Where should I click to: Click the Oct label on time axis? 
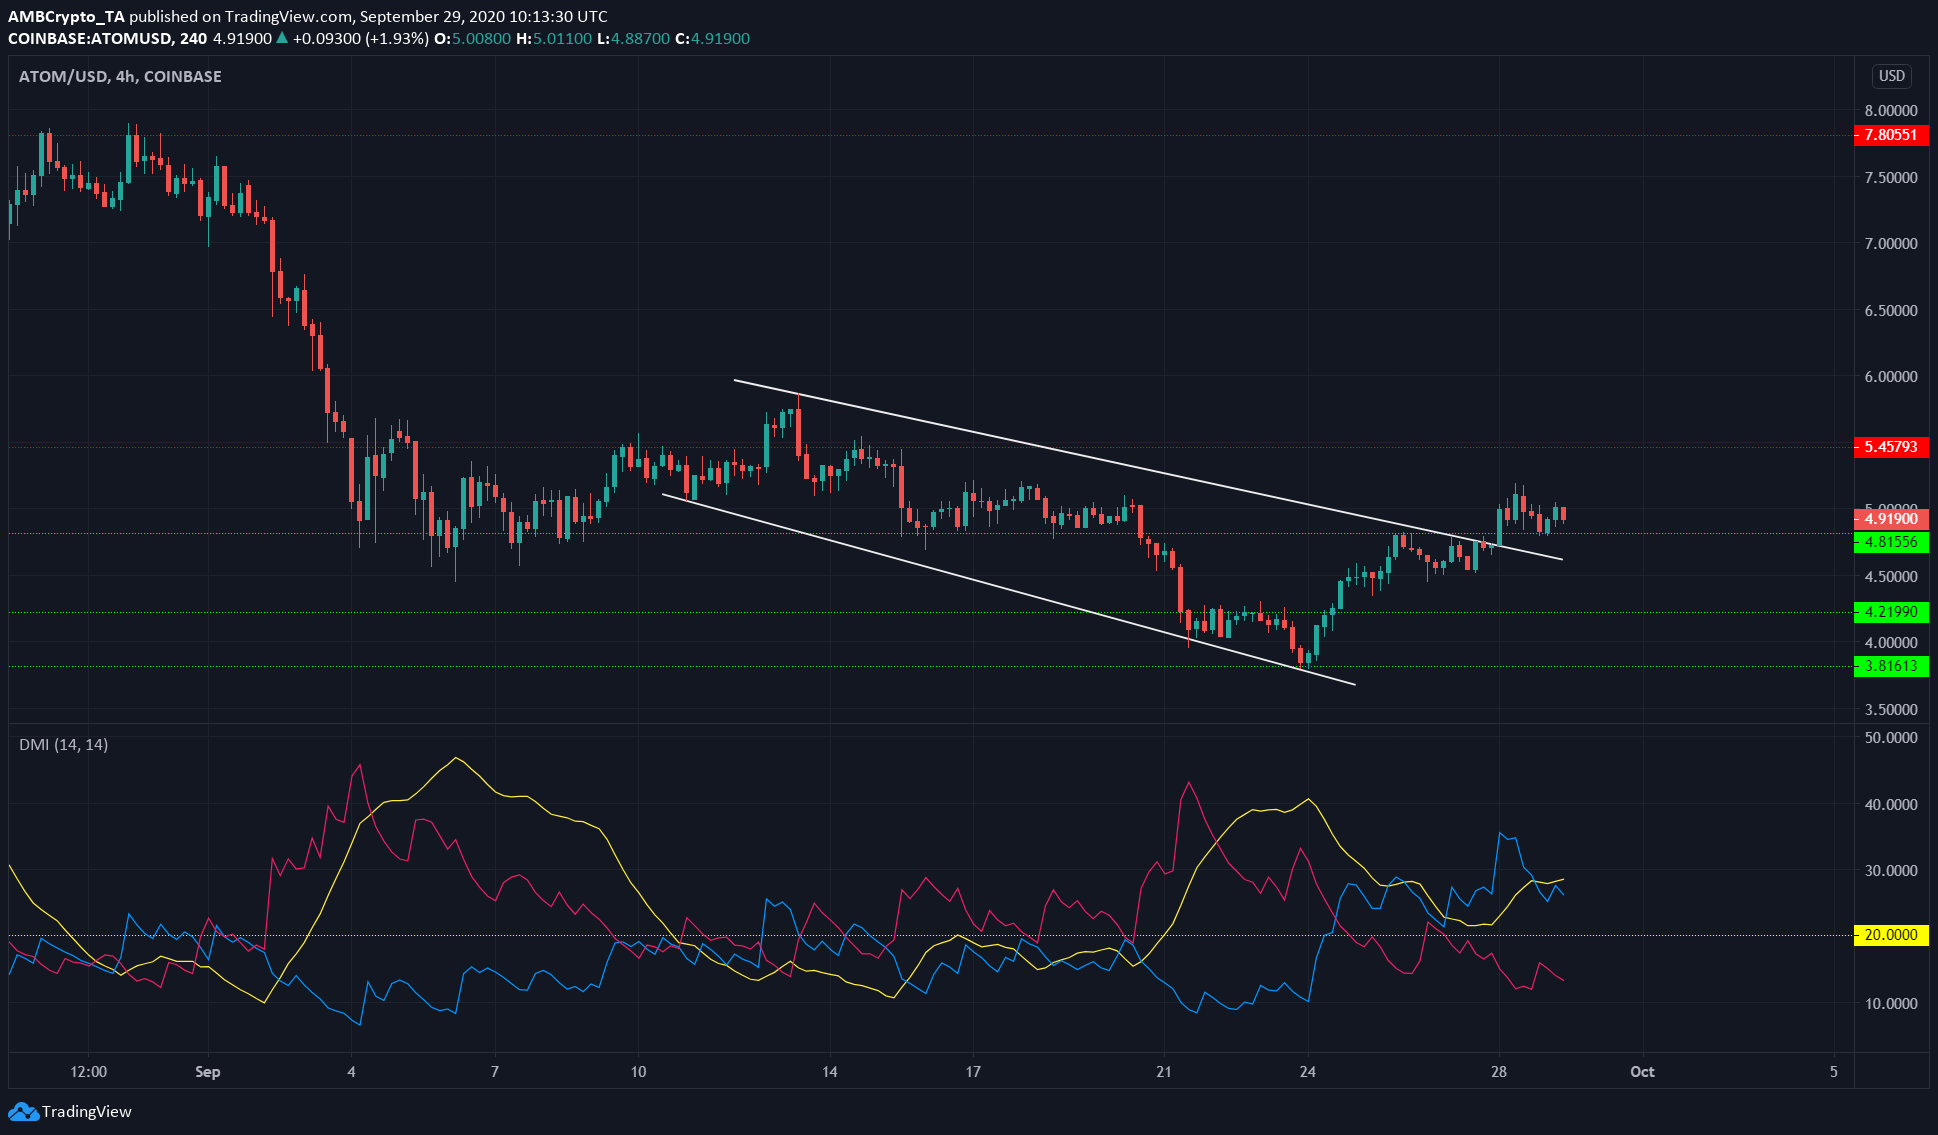click(x=1642, y=1072)
